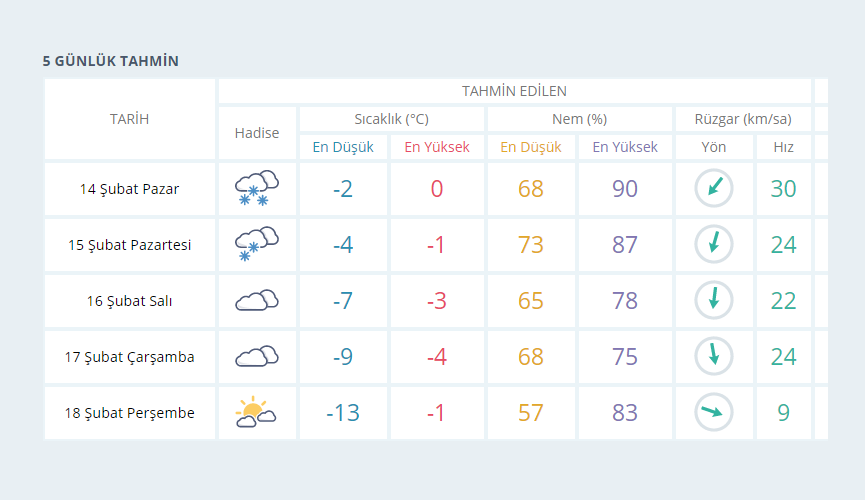The image size is (865, 500).
Task: Select wind speed value 30
Action: [x=783, y=189]
